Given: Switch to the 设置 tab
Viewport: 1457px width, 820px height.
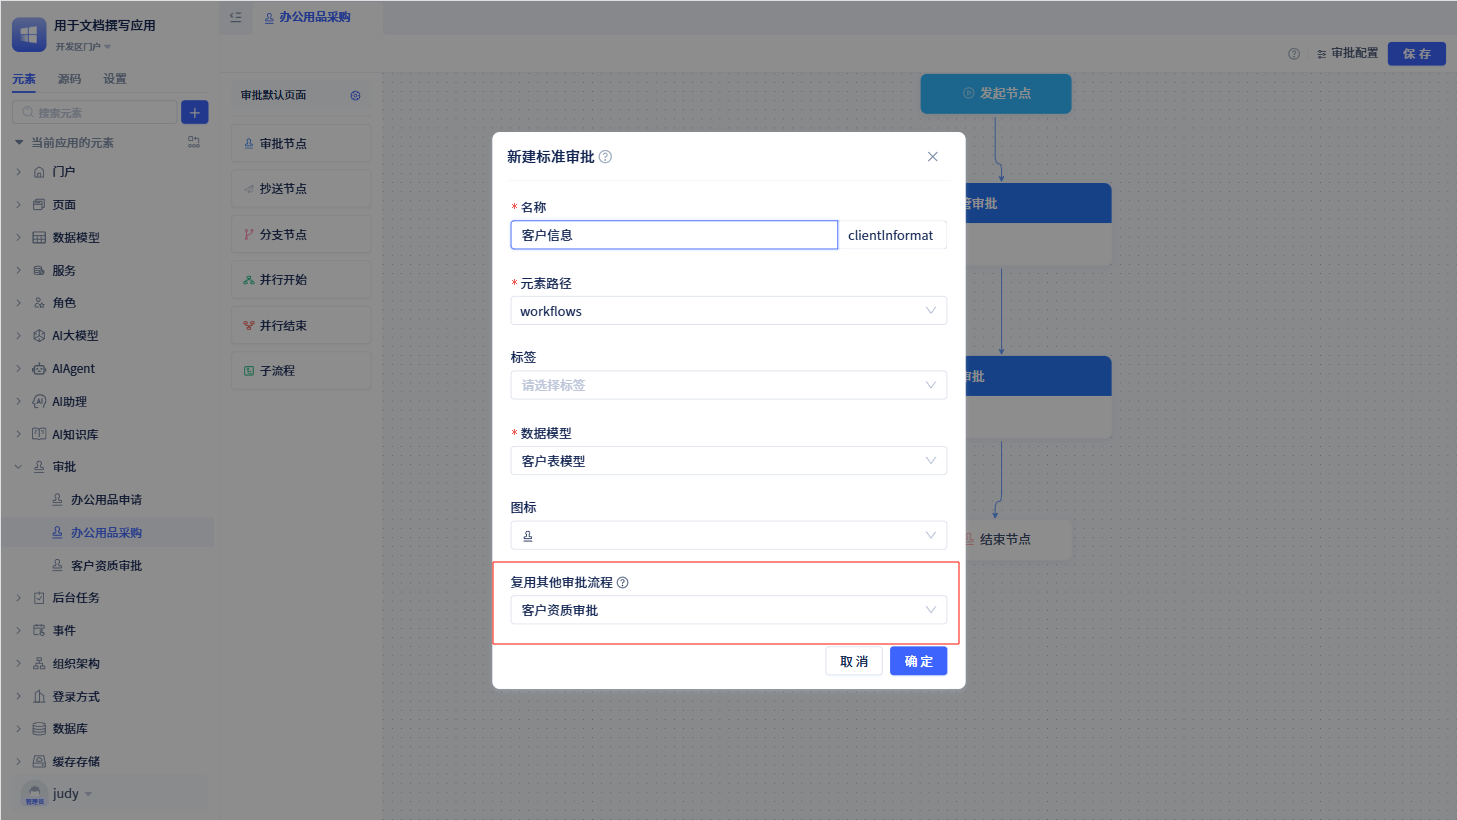Looking at the screenshot, I should 115,79.
